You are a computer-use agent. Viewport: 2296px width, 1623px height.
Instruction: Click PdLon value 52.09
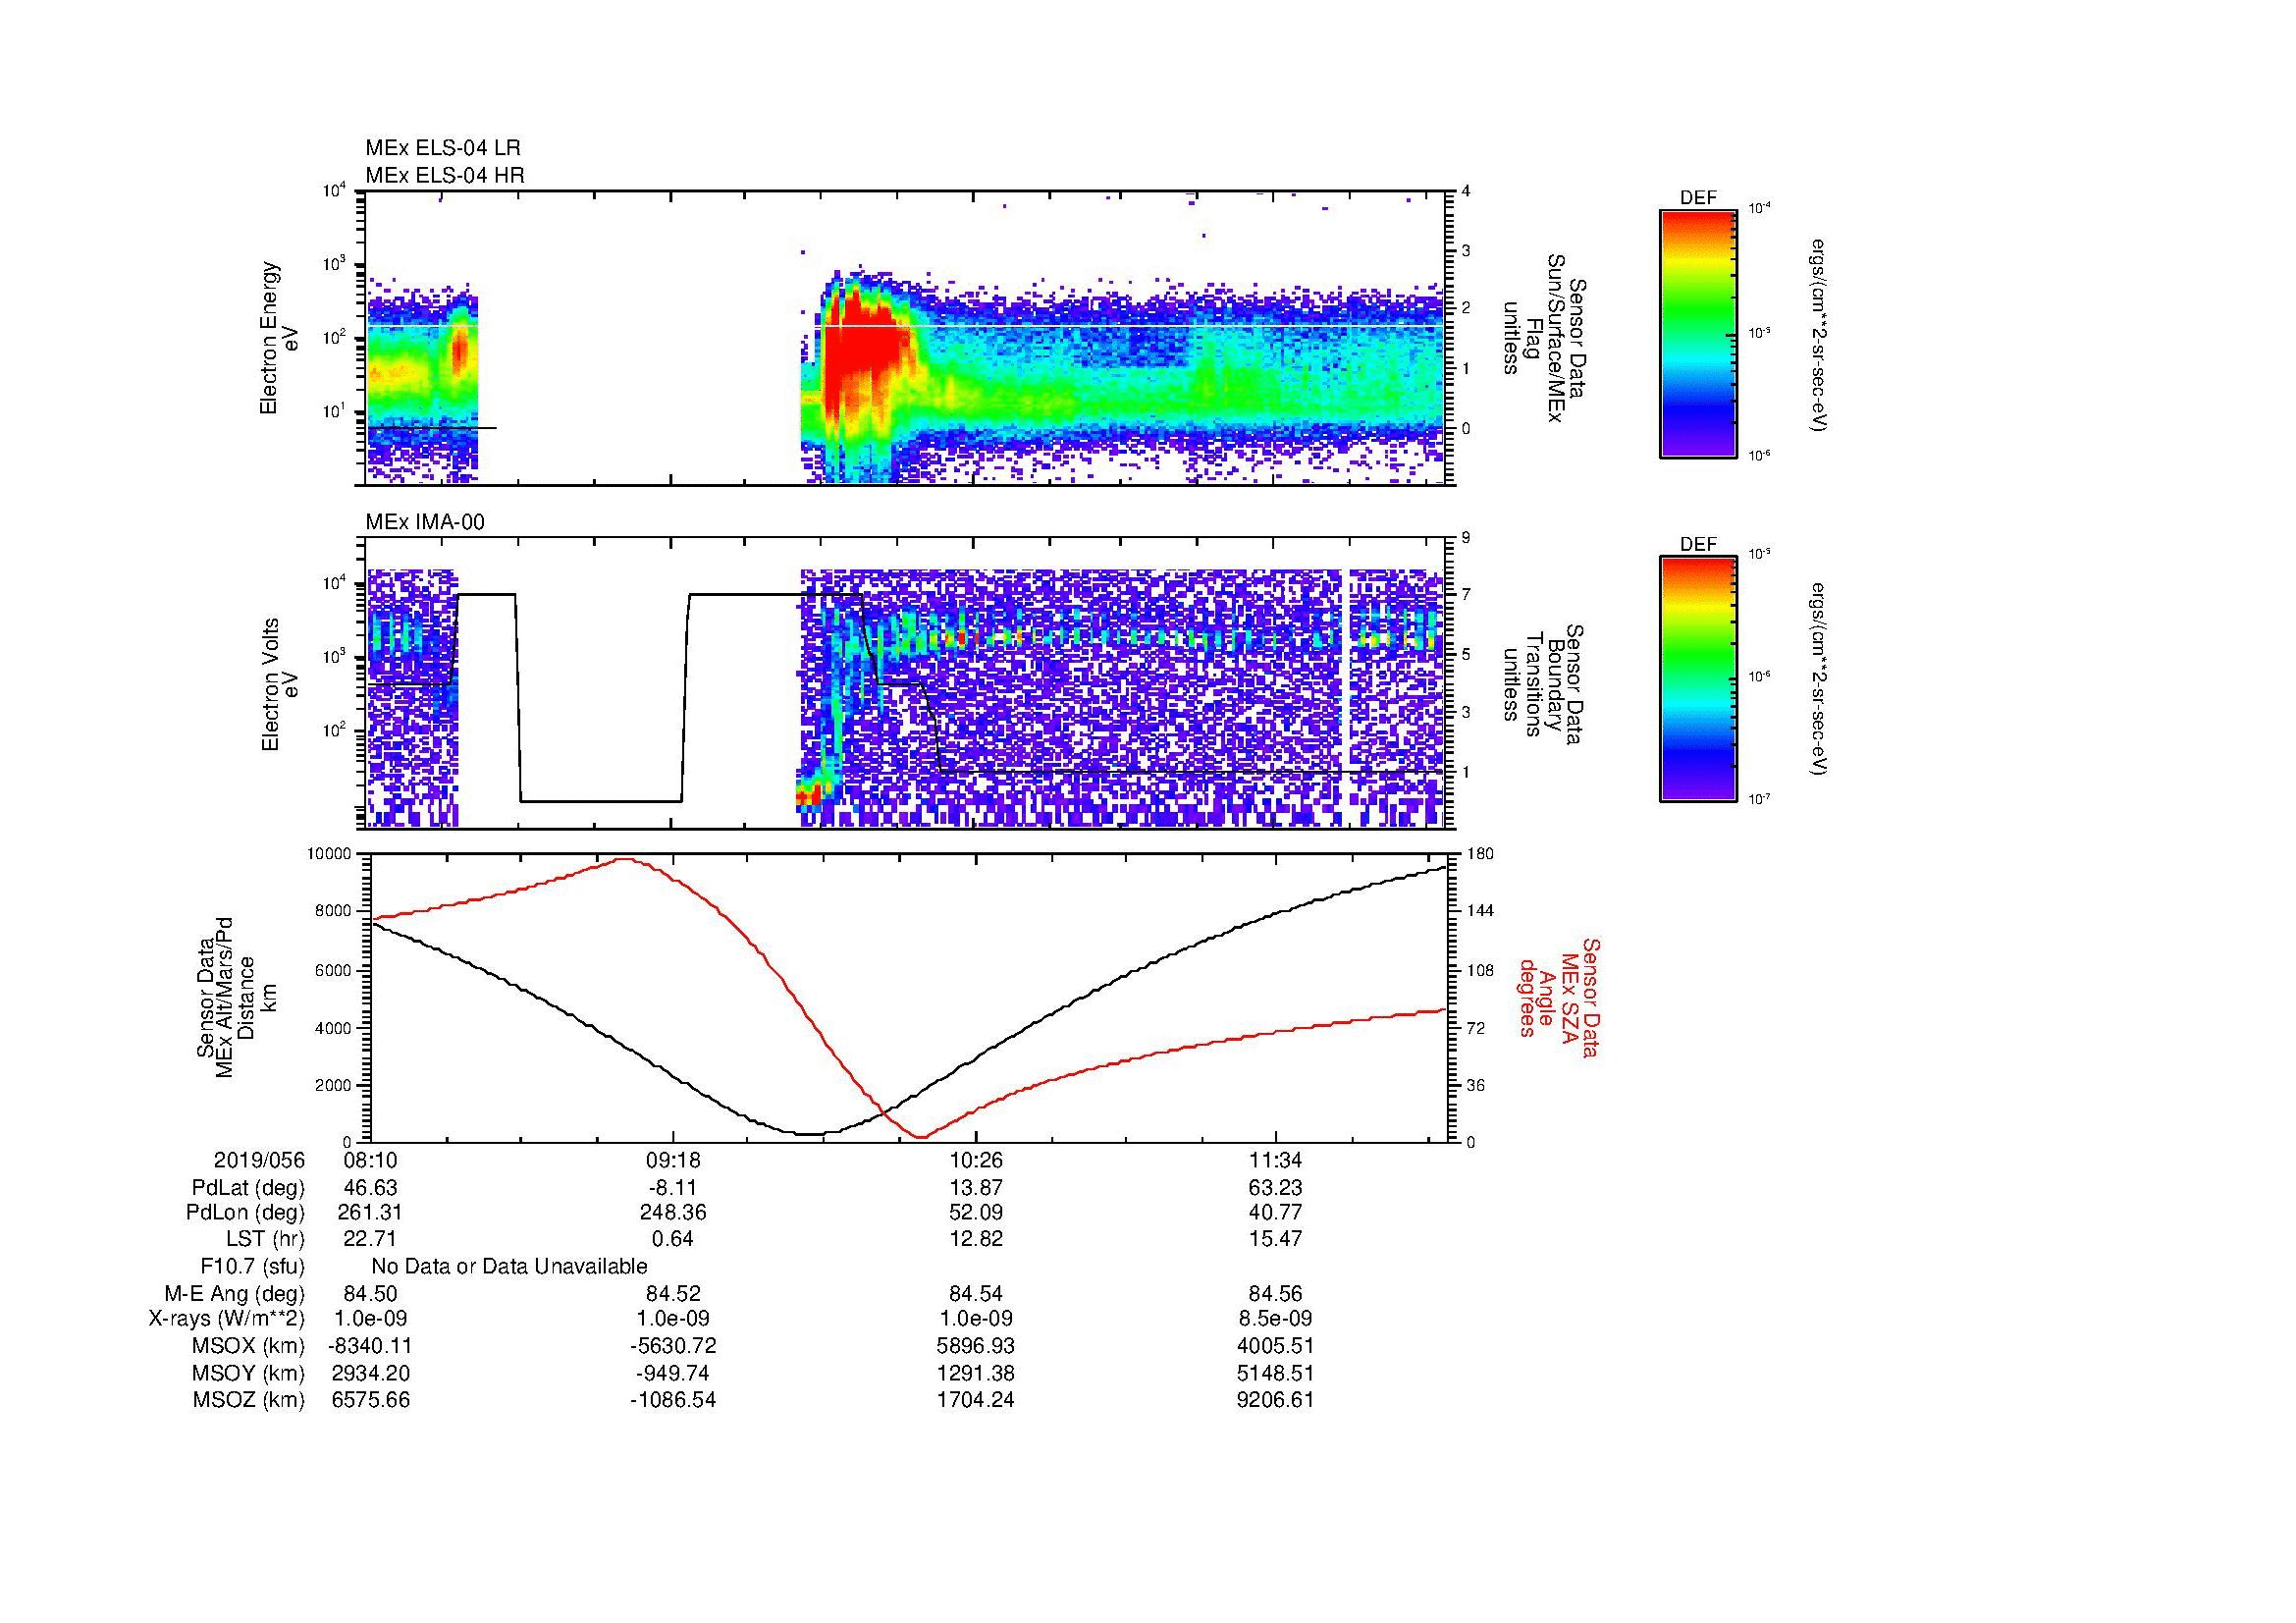[x=976, y=1213]
